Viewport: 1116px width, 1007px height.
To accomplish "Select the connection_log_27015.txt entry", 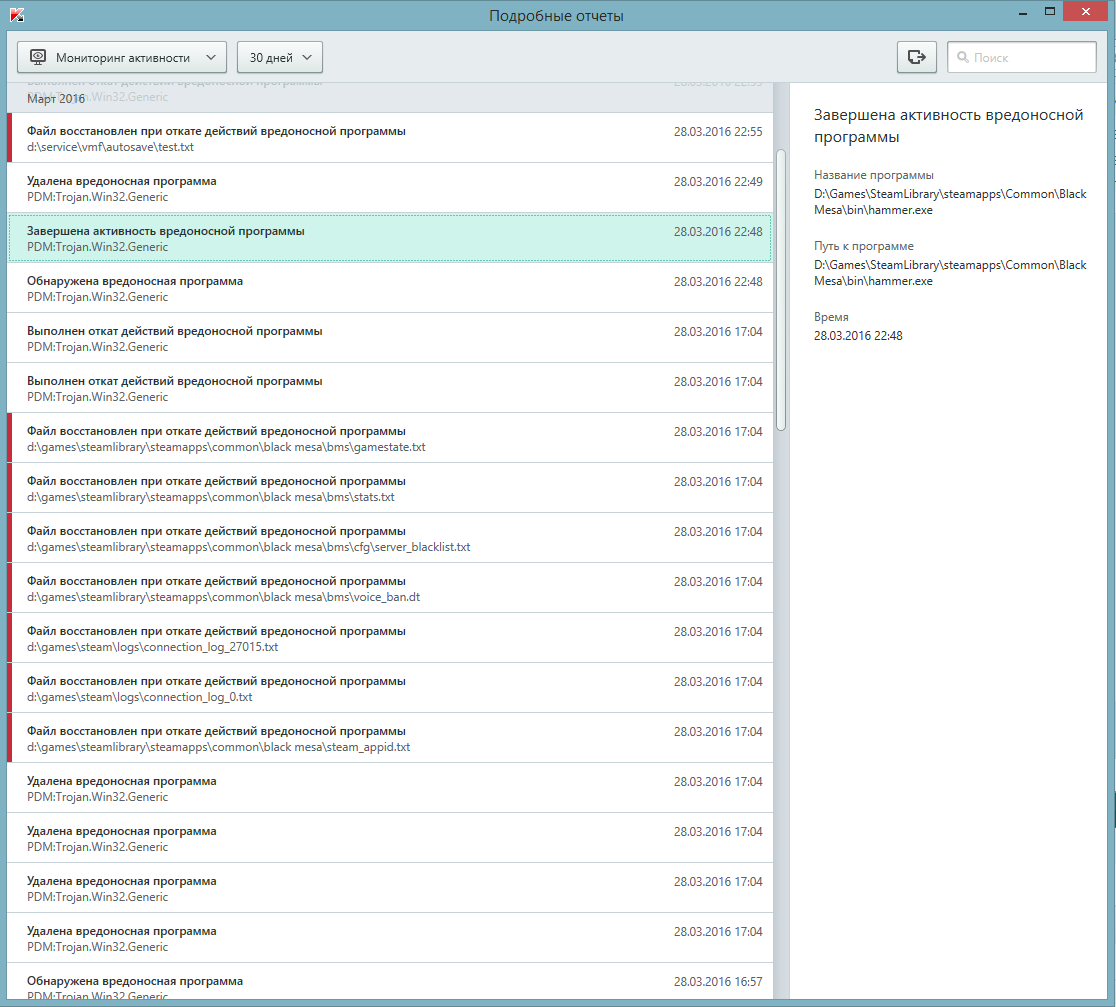I will coord(390,638).
